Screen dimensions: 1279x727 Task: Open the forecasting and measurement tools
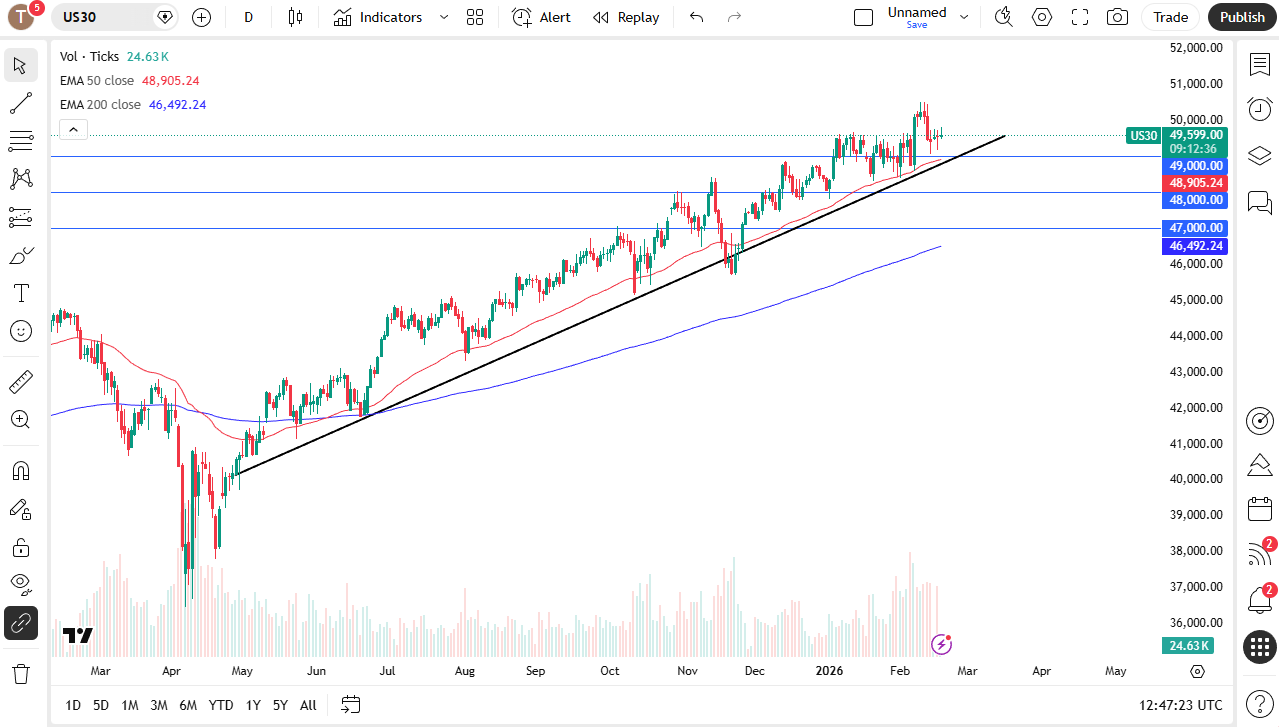point(20,217)
